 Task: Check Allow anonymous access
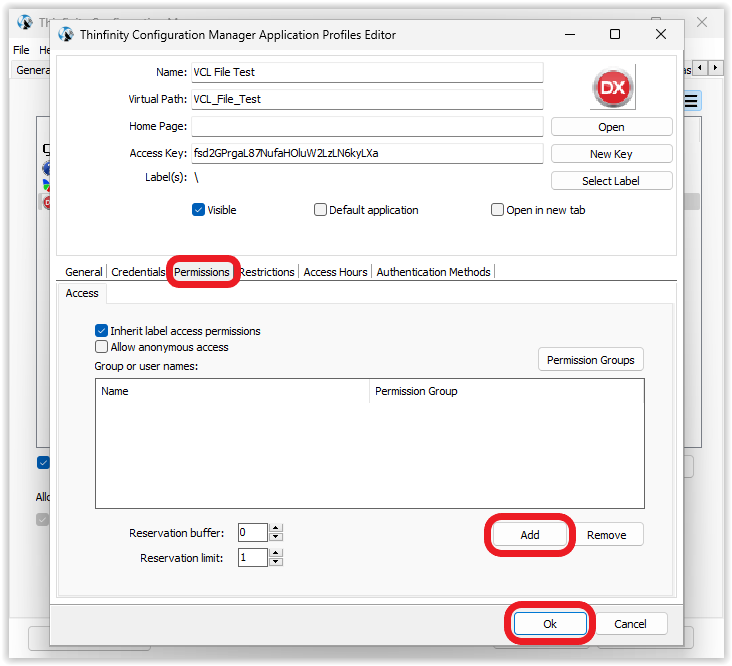(101, 347)
